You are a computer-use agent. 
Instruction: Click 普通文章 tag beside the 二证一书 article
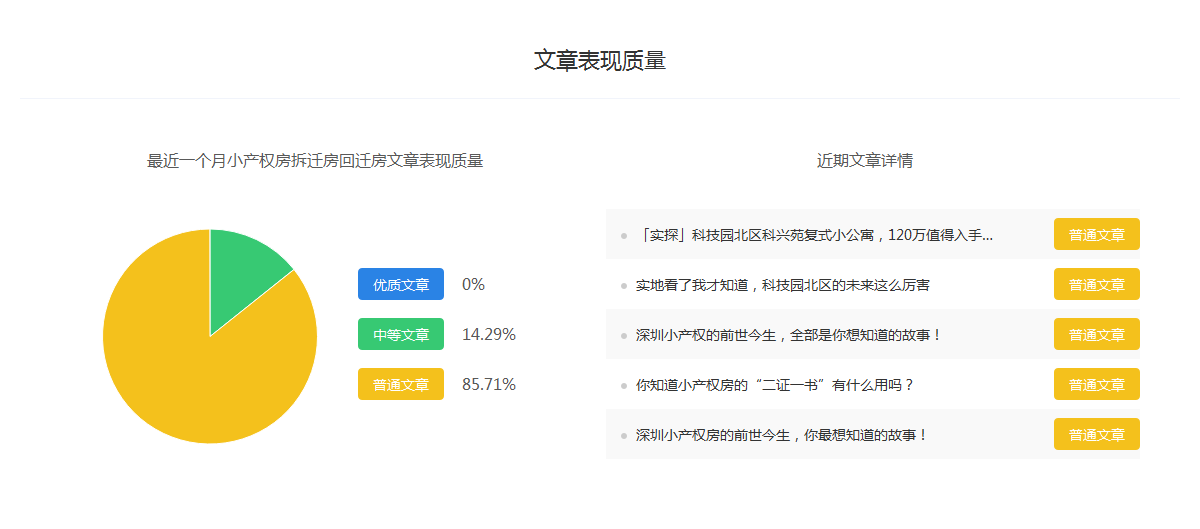[1097, 385]
